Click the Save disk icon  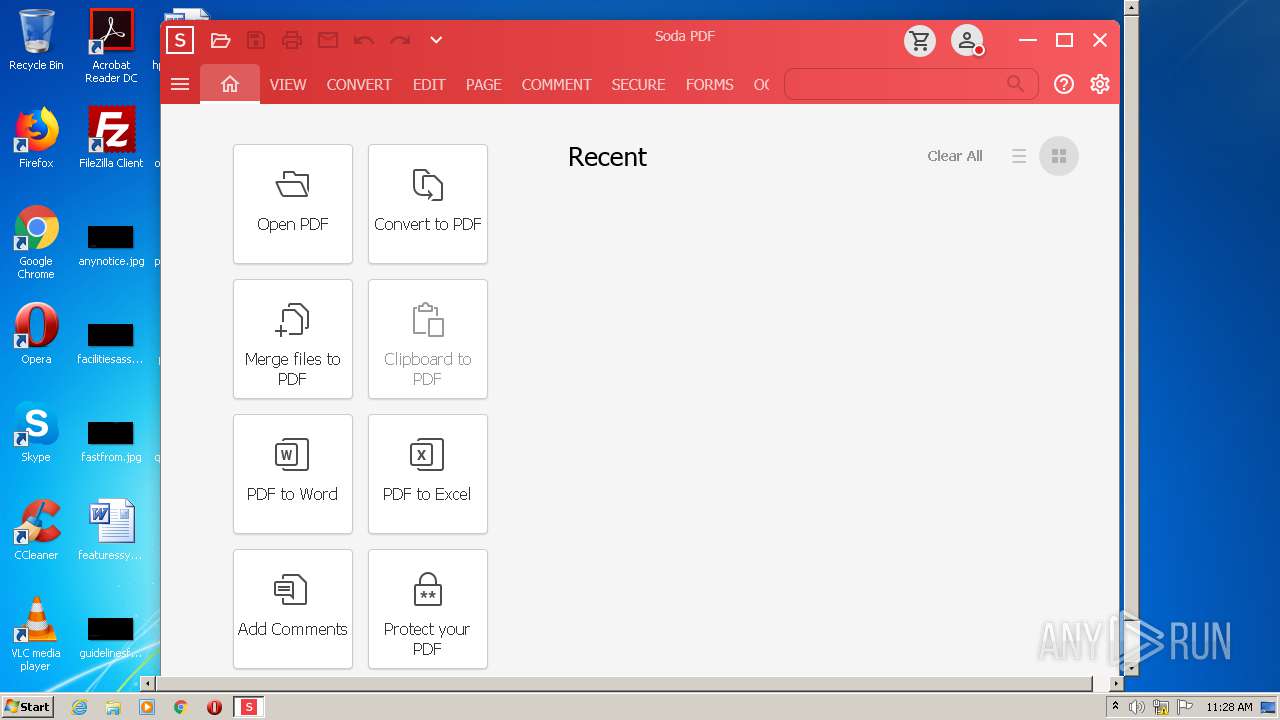click(256, 40)
